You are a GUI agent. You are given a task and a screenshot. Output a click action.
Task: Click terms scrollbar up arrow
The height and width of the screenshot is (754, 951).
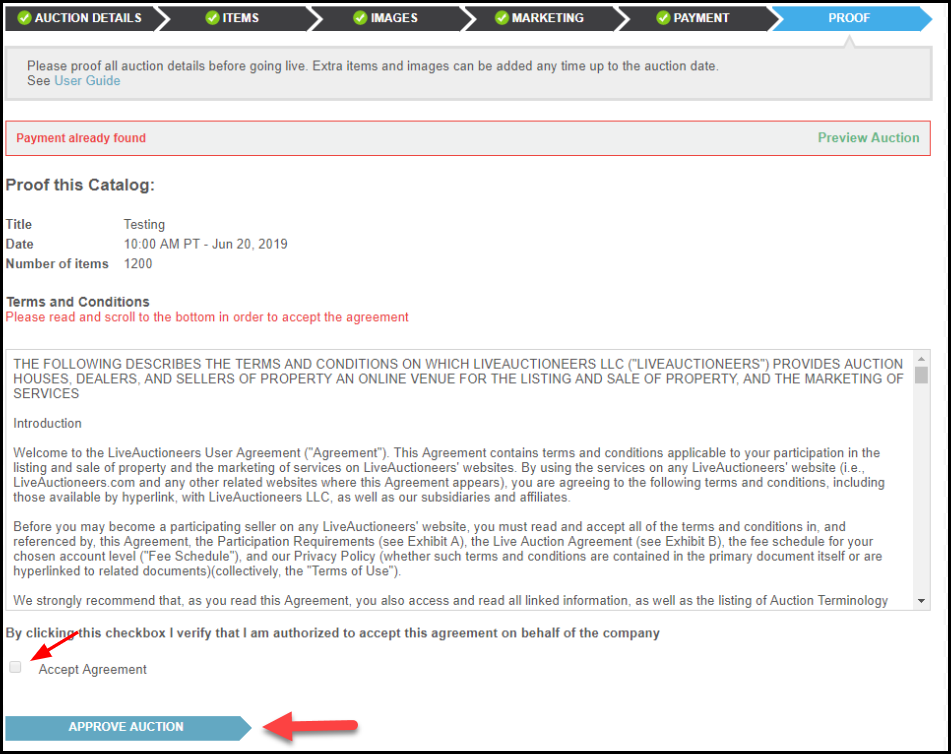tap(921, 359)
